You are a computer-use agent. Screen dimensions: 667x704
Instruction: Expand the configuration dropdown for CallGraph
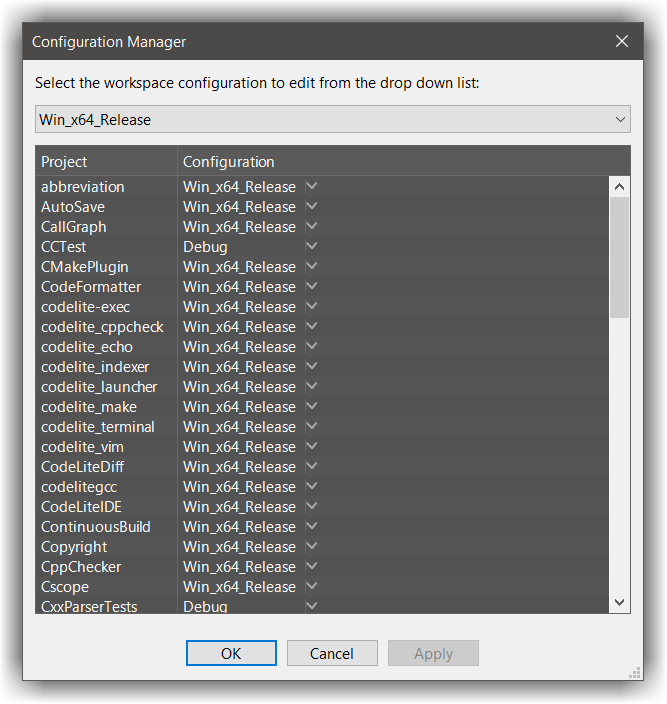click(x=312, y=226)
